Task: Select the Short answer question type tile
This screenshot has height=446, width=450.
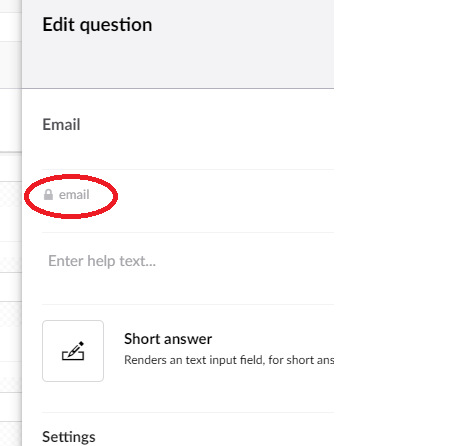Action: click(x=73, y=351)
